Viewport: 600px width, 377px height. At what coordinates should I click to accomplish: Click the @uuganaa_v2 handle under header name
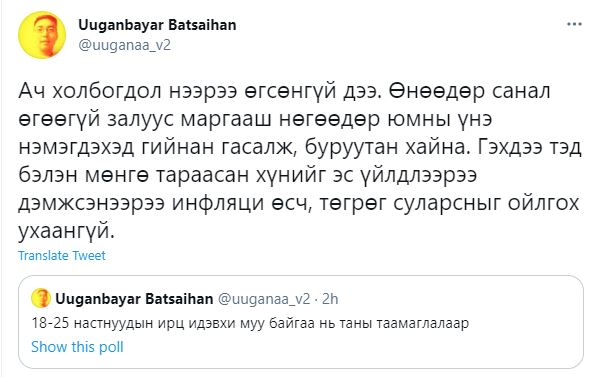(124, 45)
